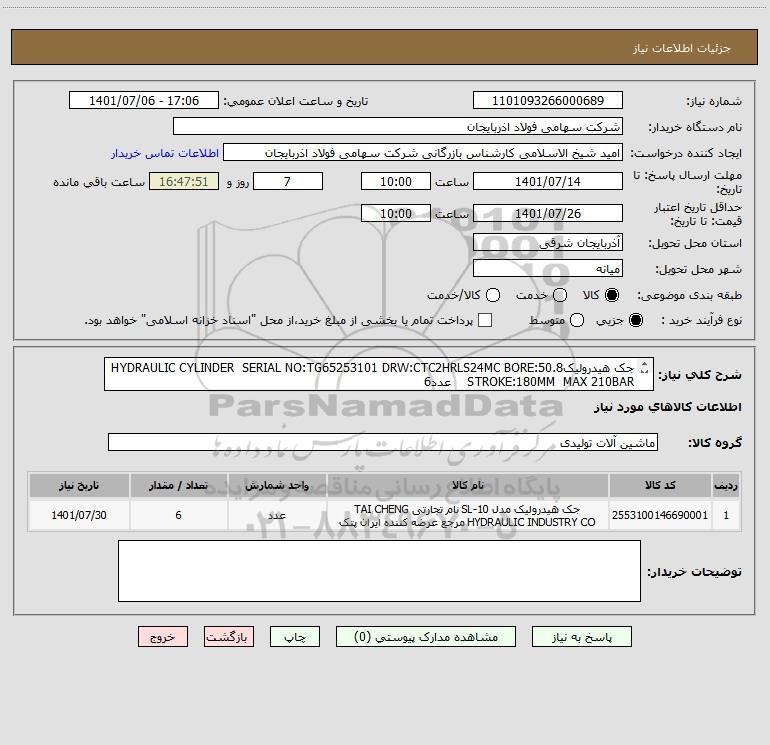Click the need date cell 1401/07/30

[79, 515]
